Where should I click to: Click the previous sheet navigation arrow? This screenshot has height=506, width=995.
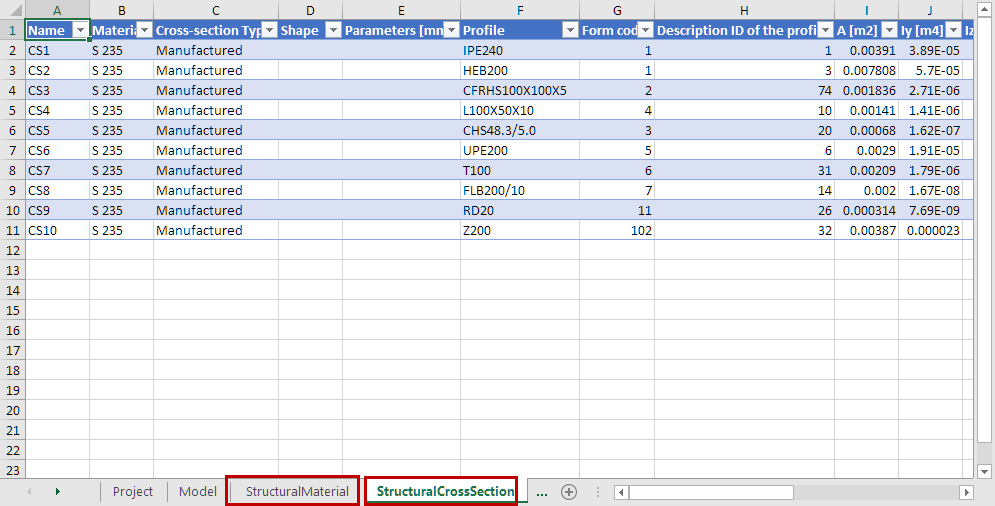(29, 491)
